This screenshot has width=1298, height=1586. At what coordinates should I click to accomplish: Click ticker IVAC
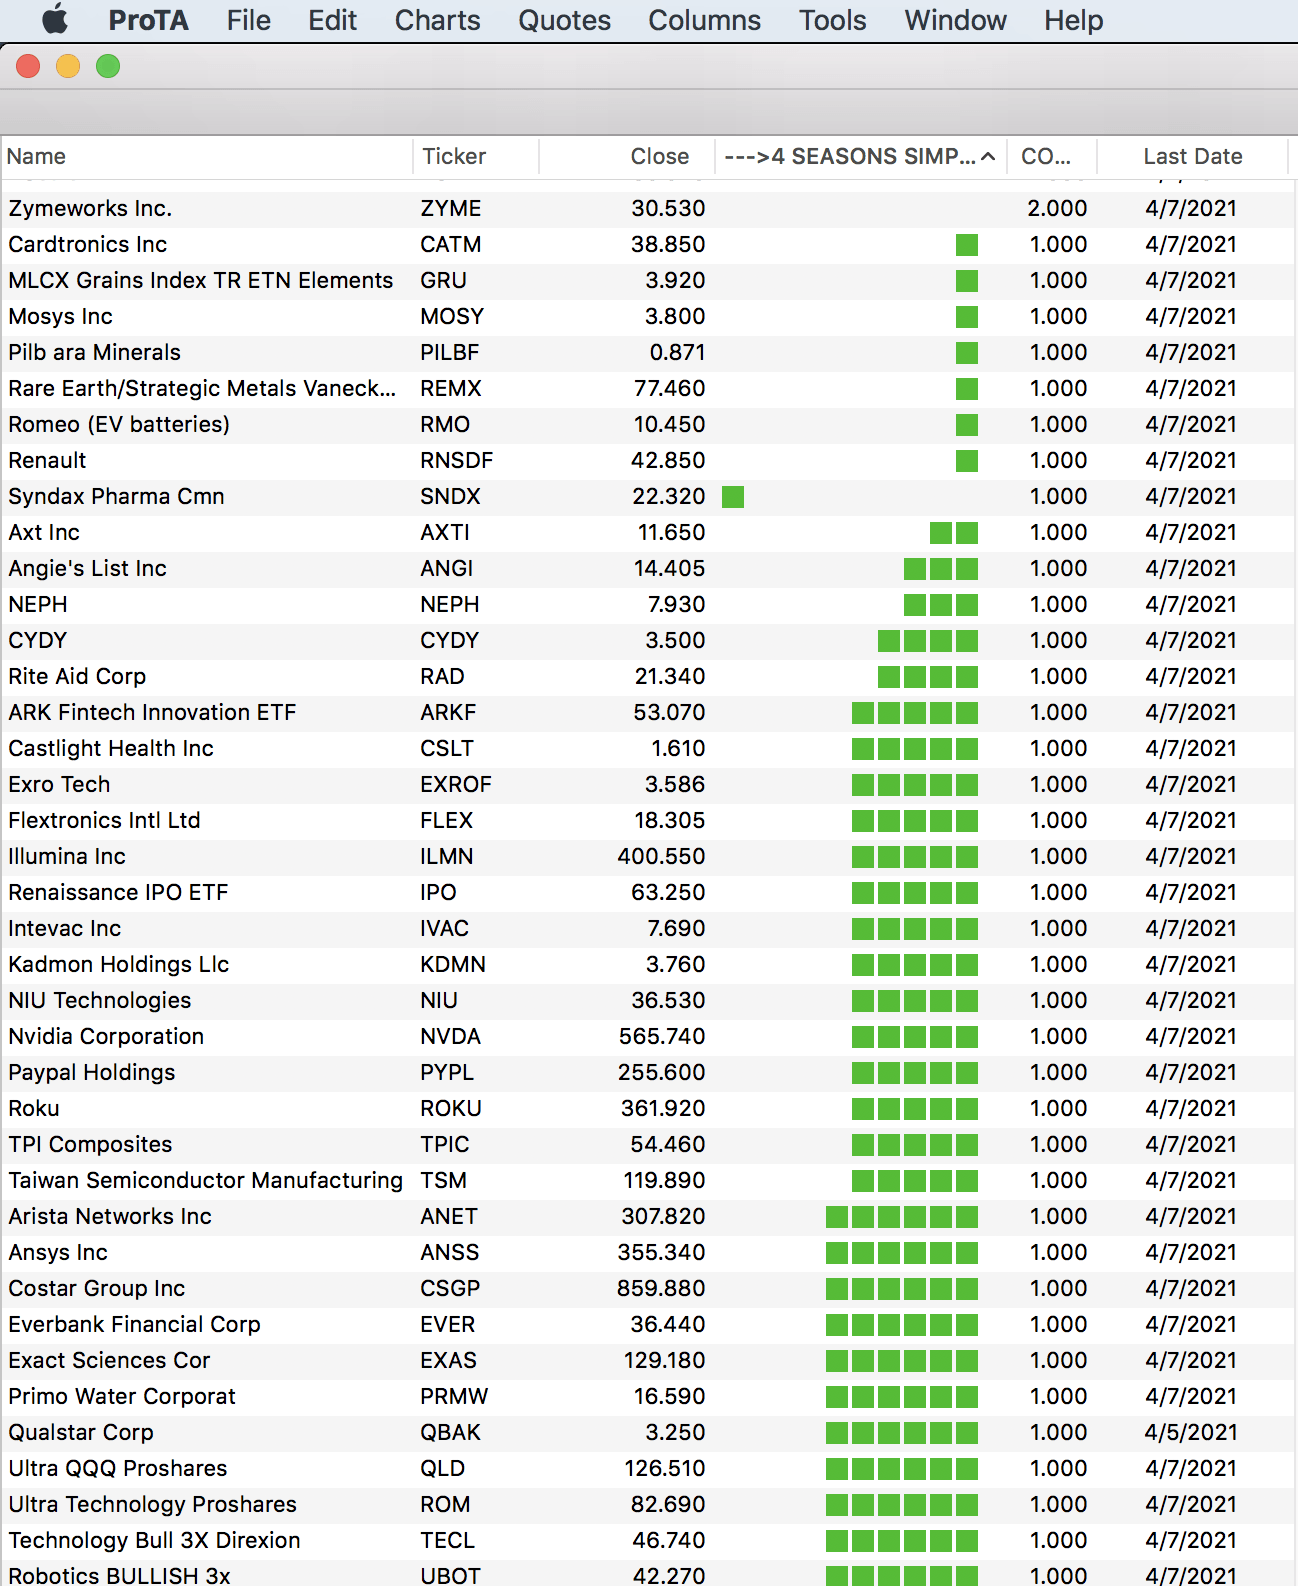click(445, 928)
